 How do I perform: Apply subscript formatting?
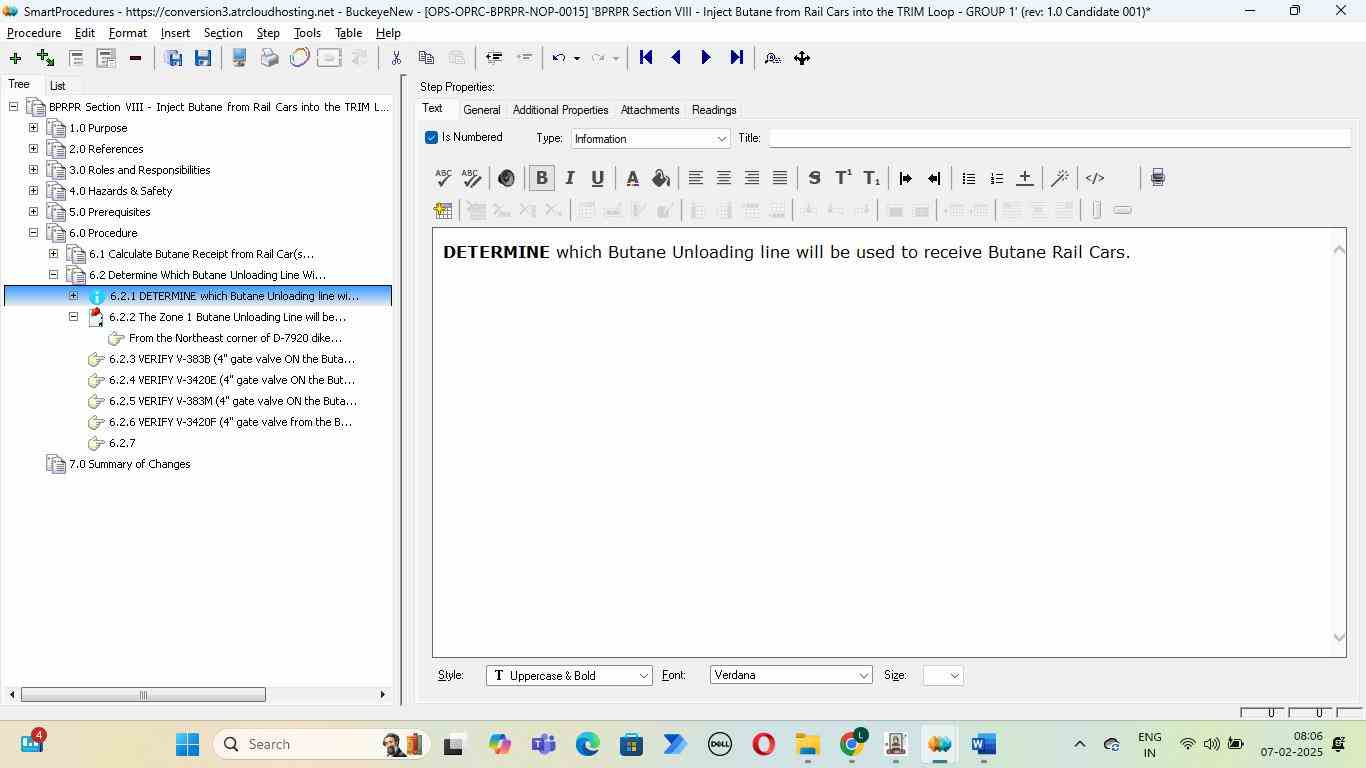click(871, 178)
